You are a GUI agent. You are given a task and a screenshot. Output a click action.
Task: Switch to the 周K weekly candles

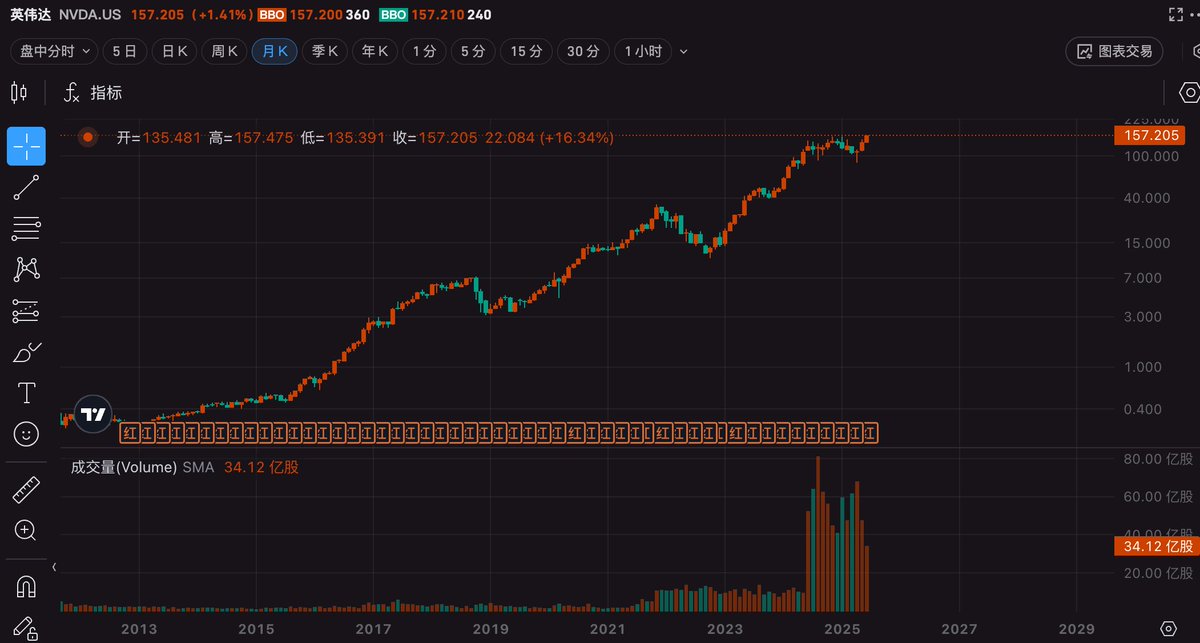(x=224, y=51)
